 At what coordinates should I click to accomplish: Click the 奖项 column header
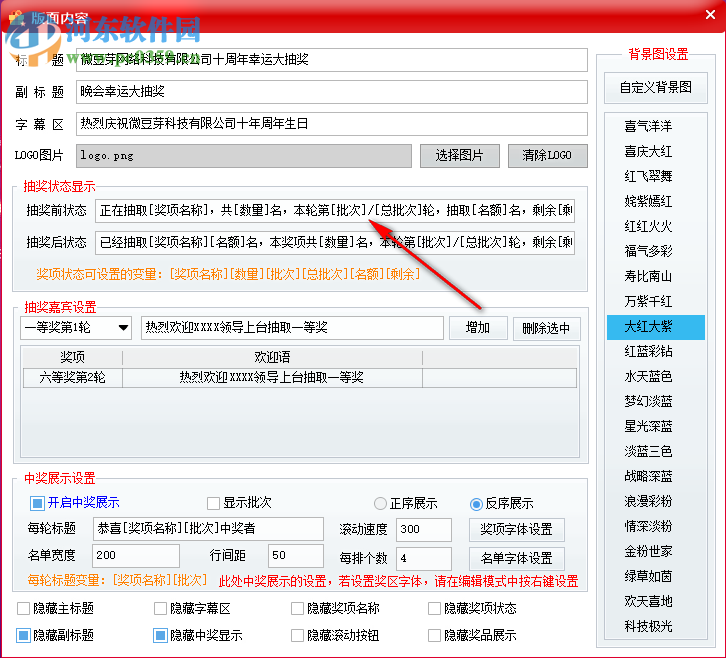(73, 357)
